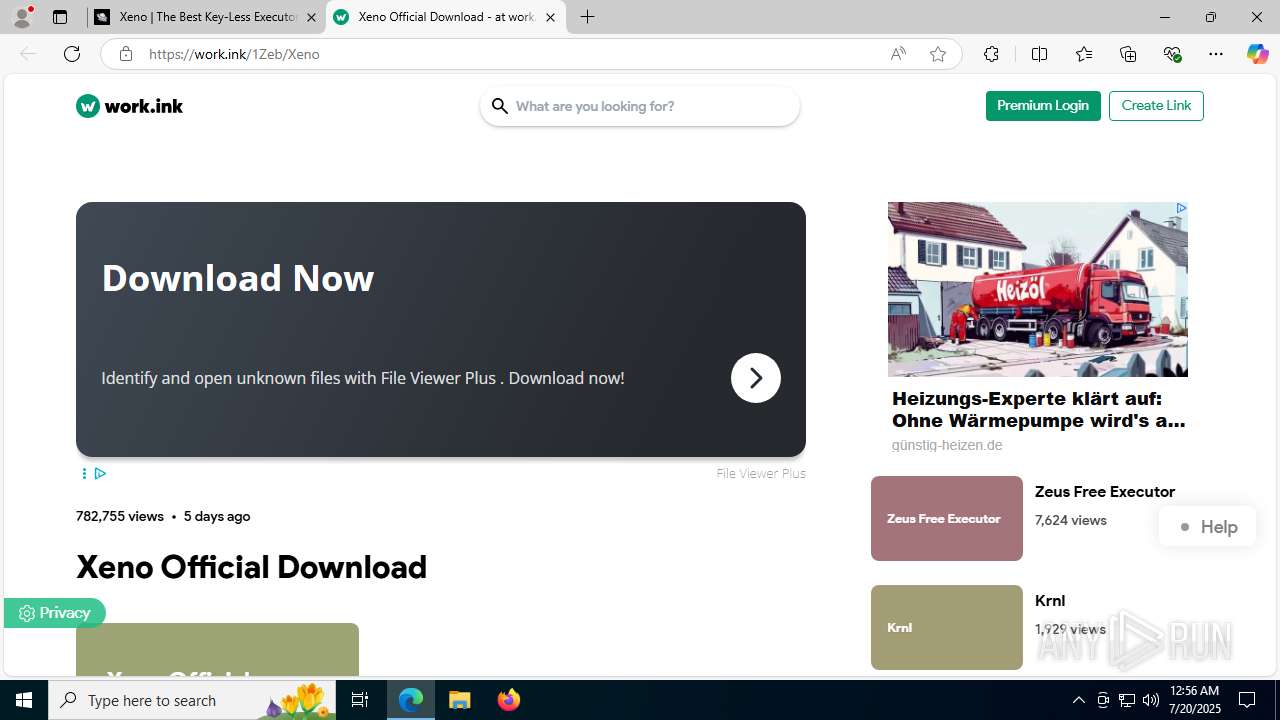Click the work.ink logo
The image size is (1280, 720).
pyautogui.click(x=129, y=106)
